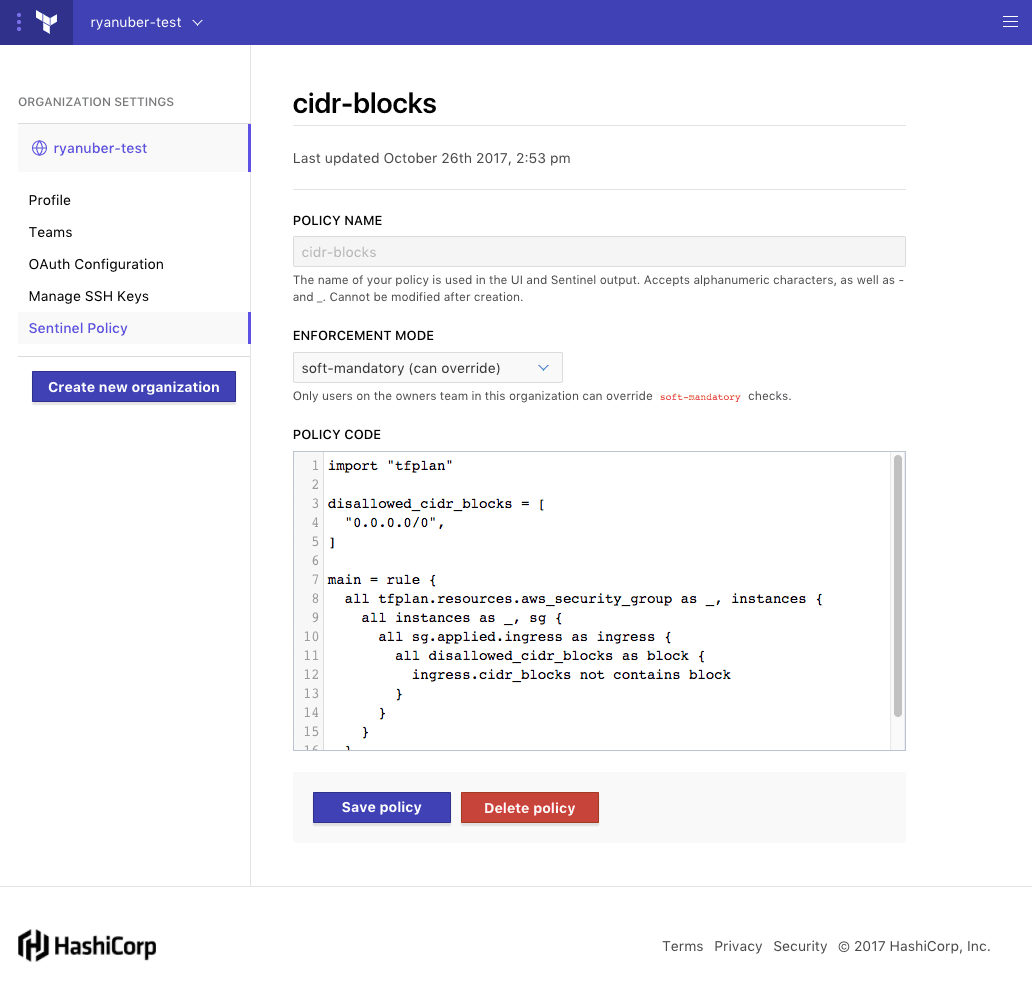Image resolution: width=1032 pixels, height=998 pixels.
Task: Click the globe icon next to ryanuber-test
Action: coord(40,148)
